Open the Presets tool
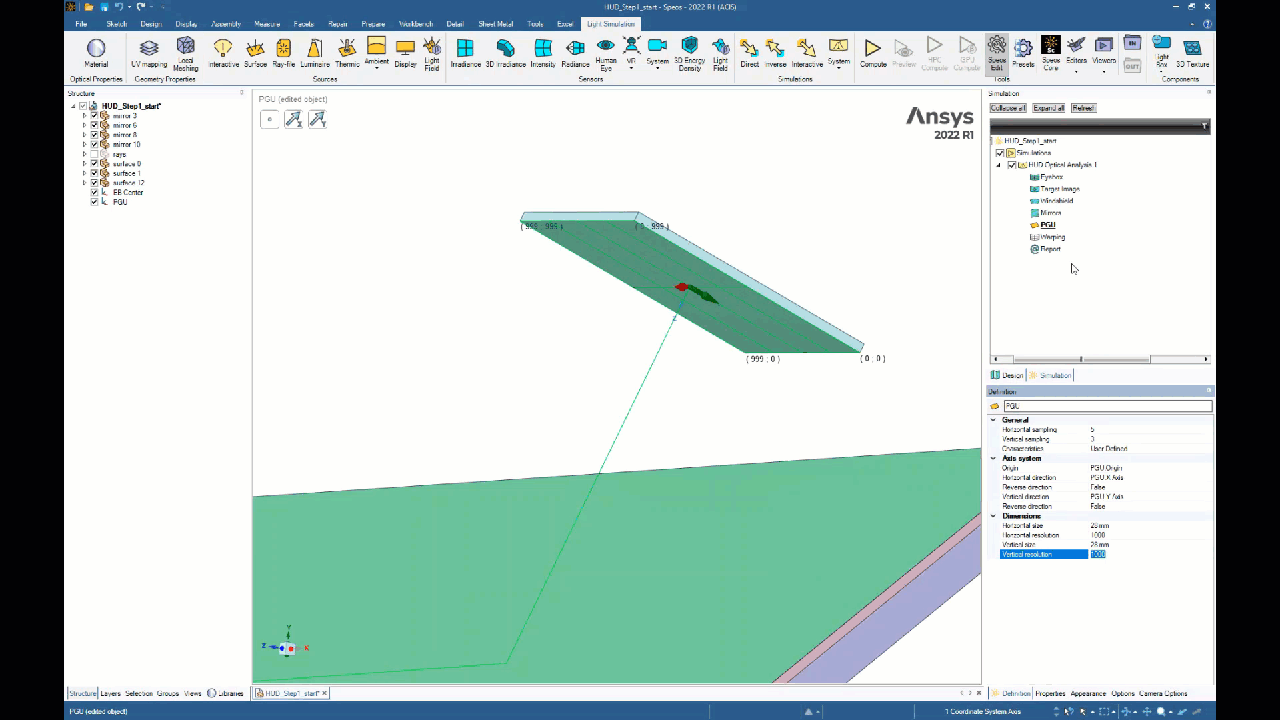The height and width of the screenshot is (720, 1280). coord(1023,54)
